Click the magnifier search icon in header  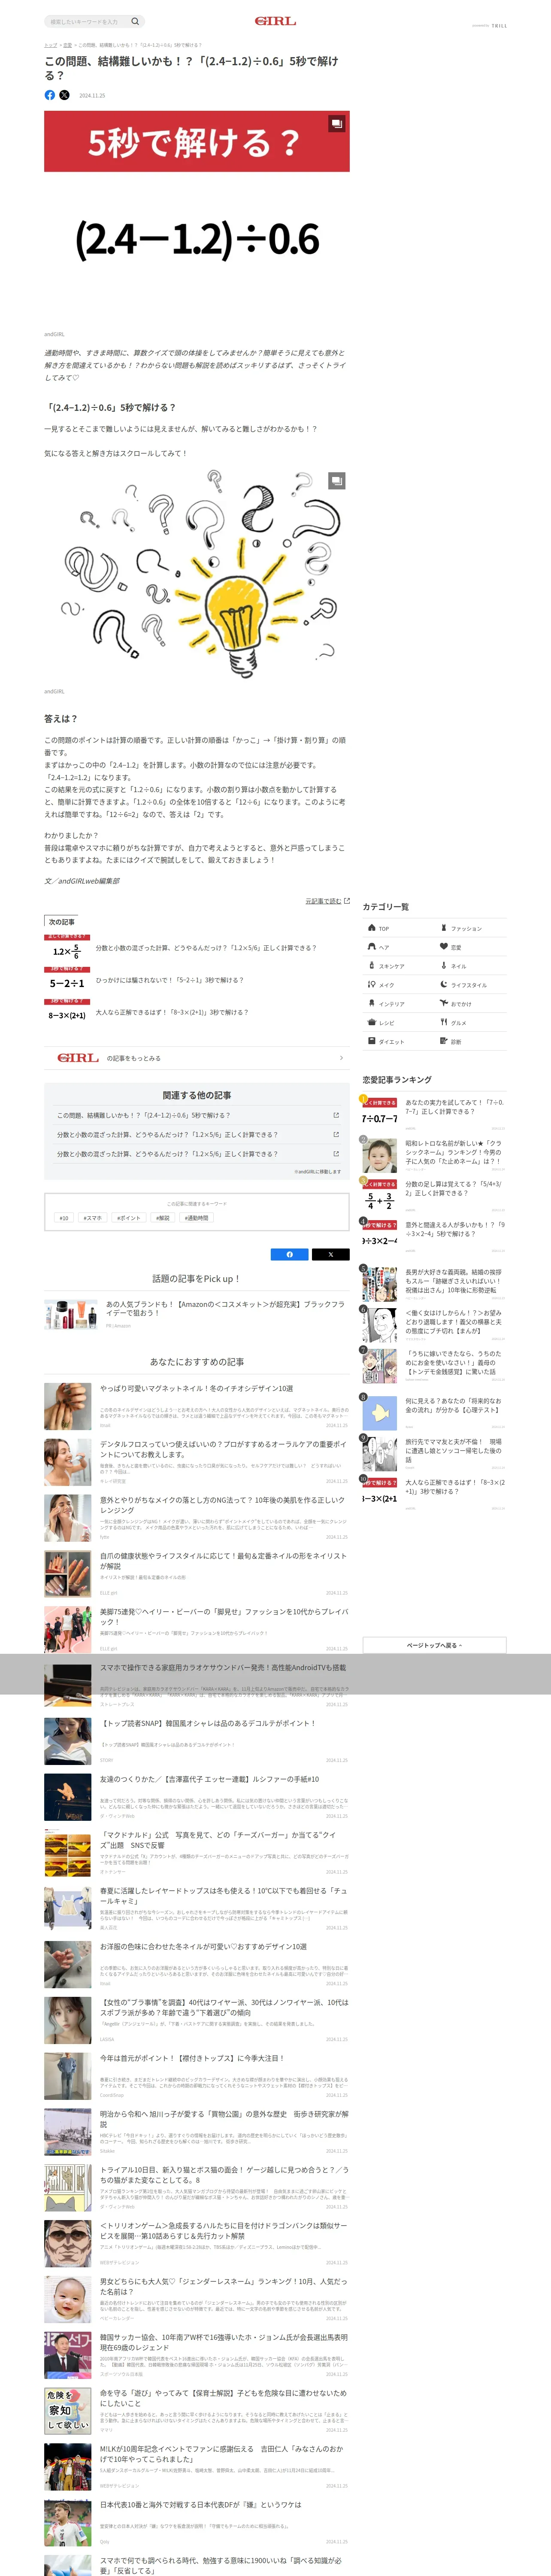135,21
